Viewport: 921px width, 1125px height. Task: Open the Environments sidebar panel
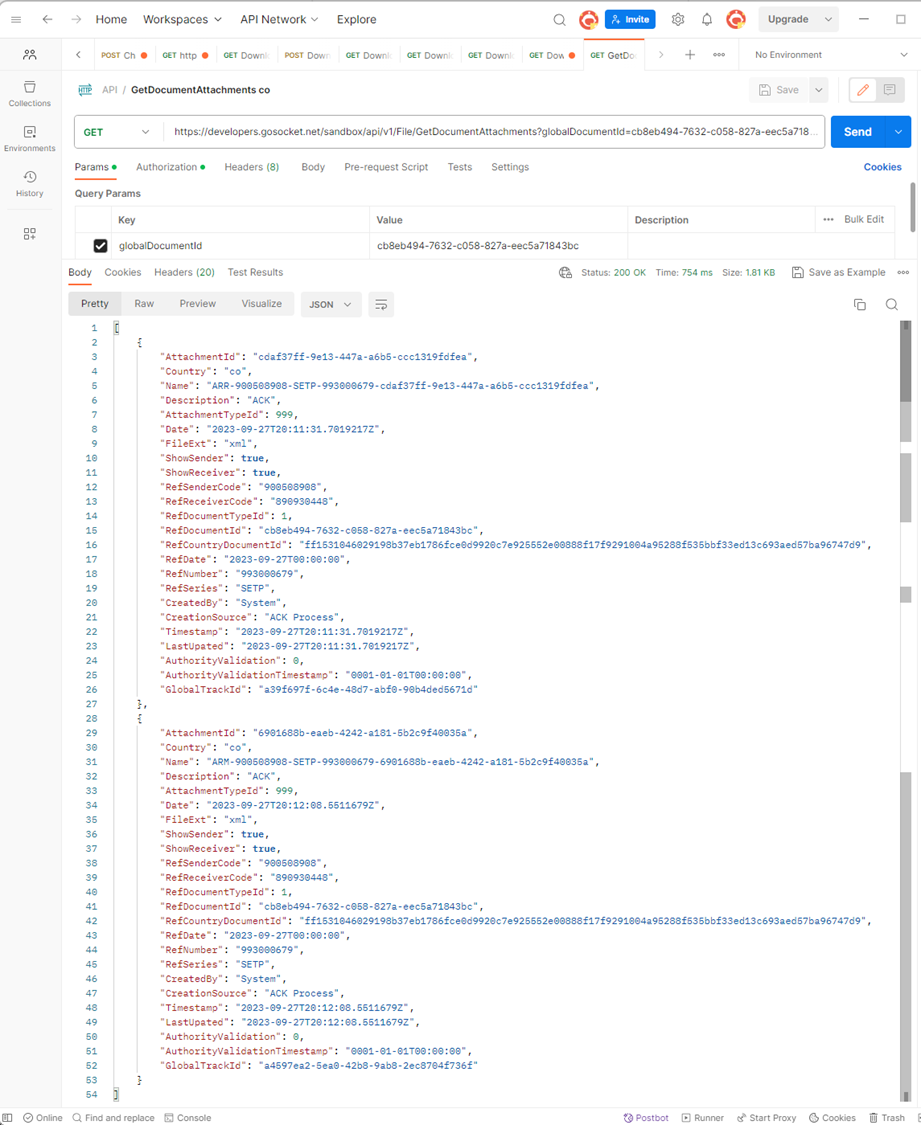click(29, 139)
